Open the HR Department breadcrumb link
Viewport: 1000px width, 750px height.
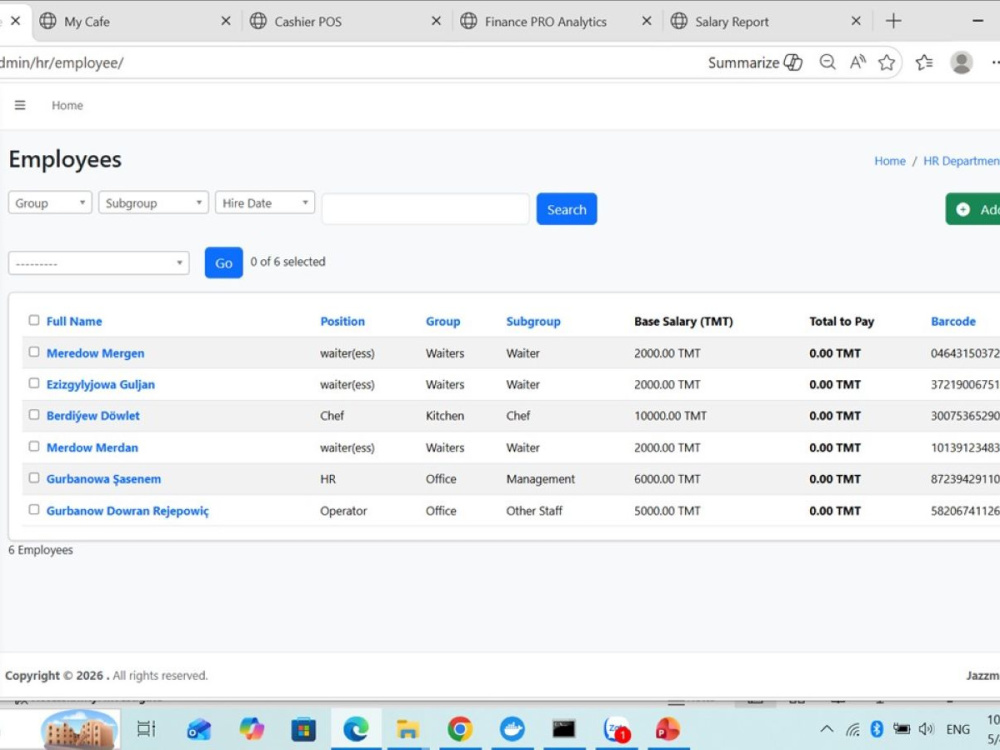(x=962, y=161)
